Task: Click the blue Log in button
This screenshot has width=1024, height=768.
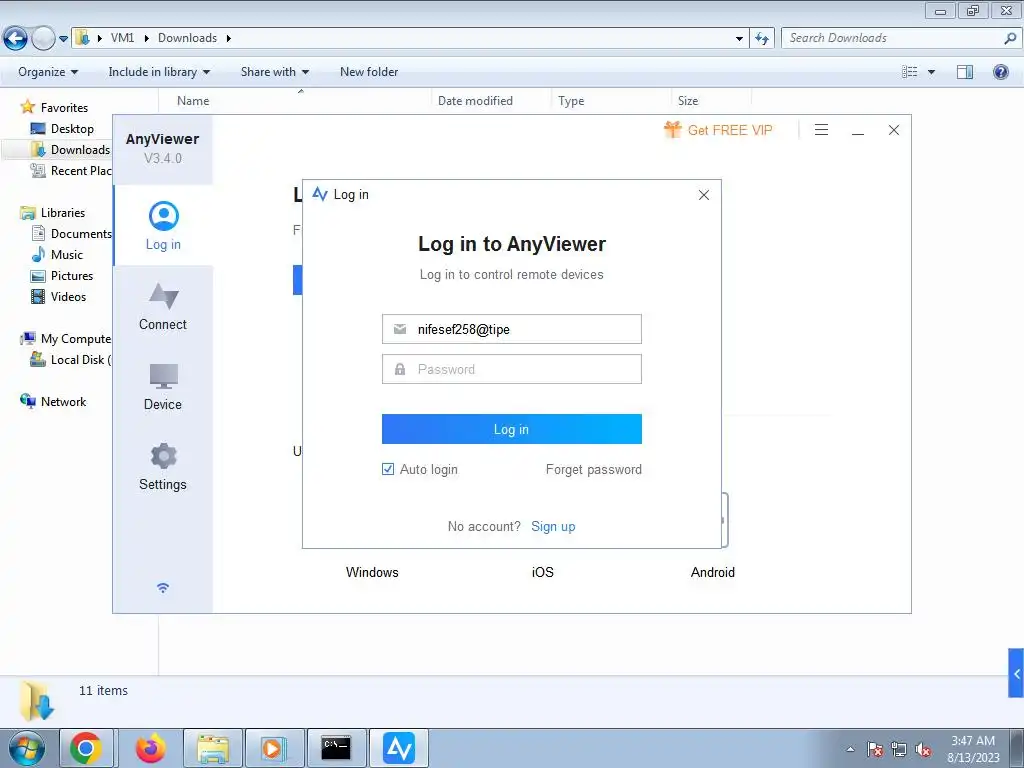Action: (511, 429)
